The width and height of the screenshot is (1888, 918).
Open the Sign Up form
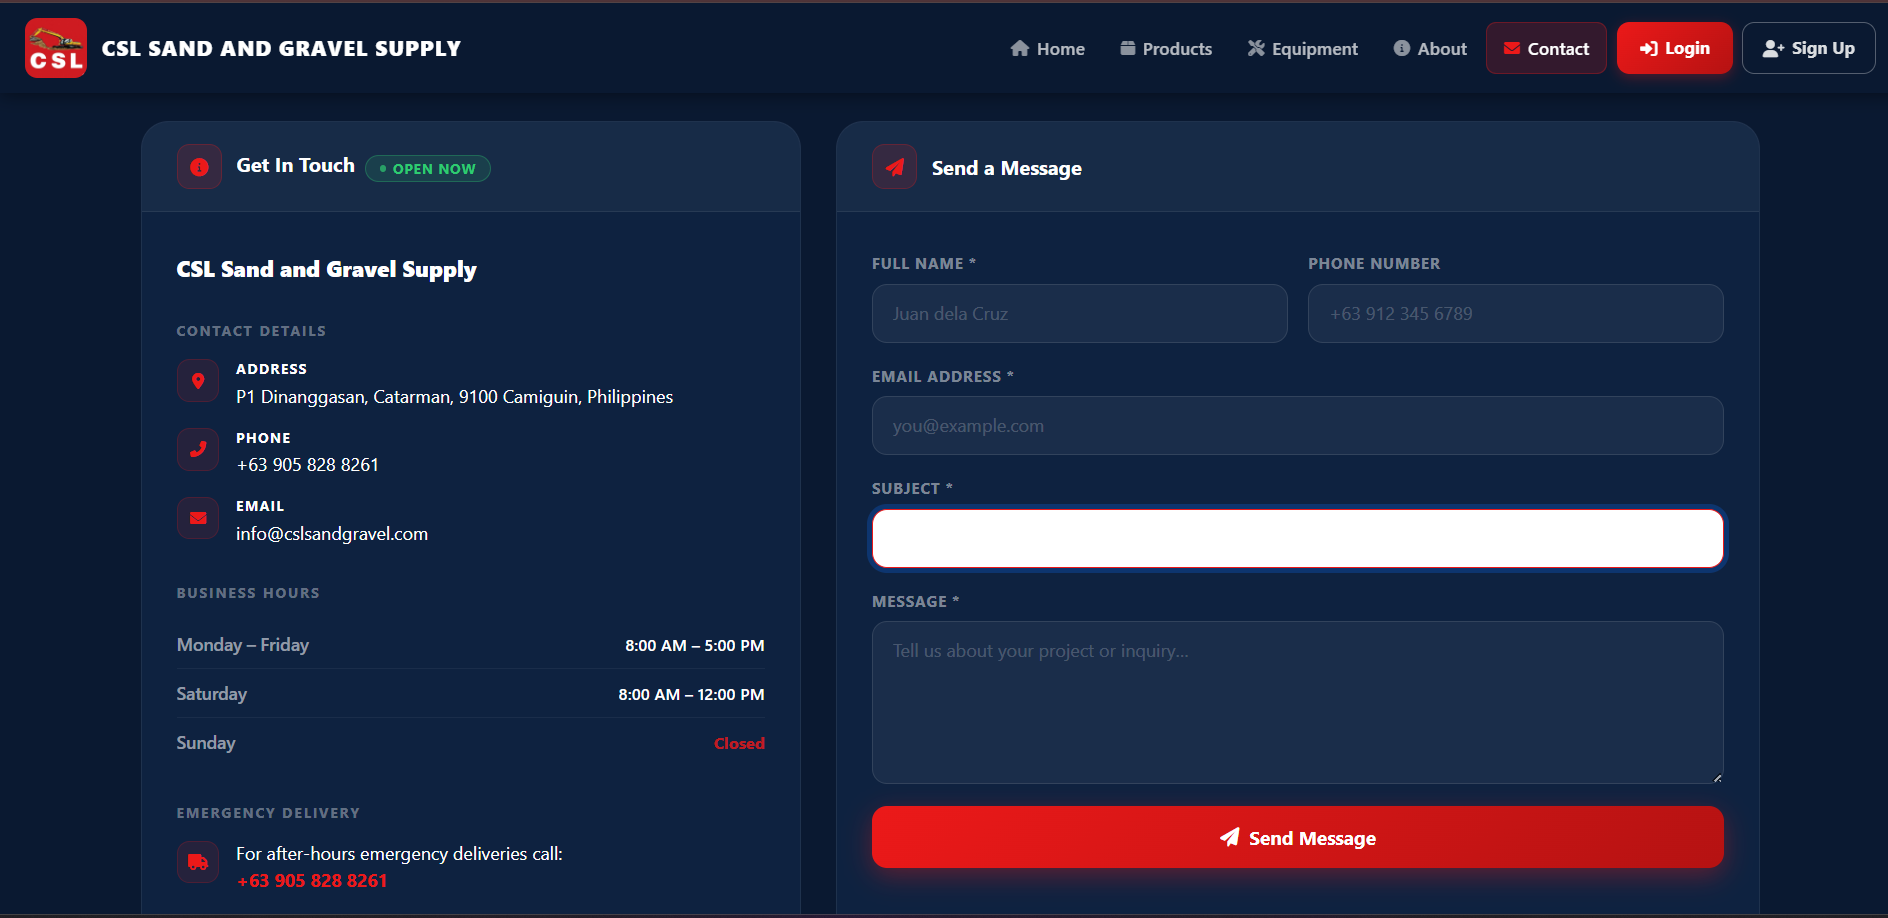pyautogui.click(x=1808, y=47)
